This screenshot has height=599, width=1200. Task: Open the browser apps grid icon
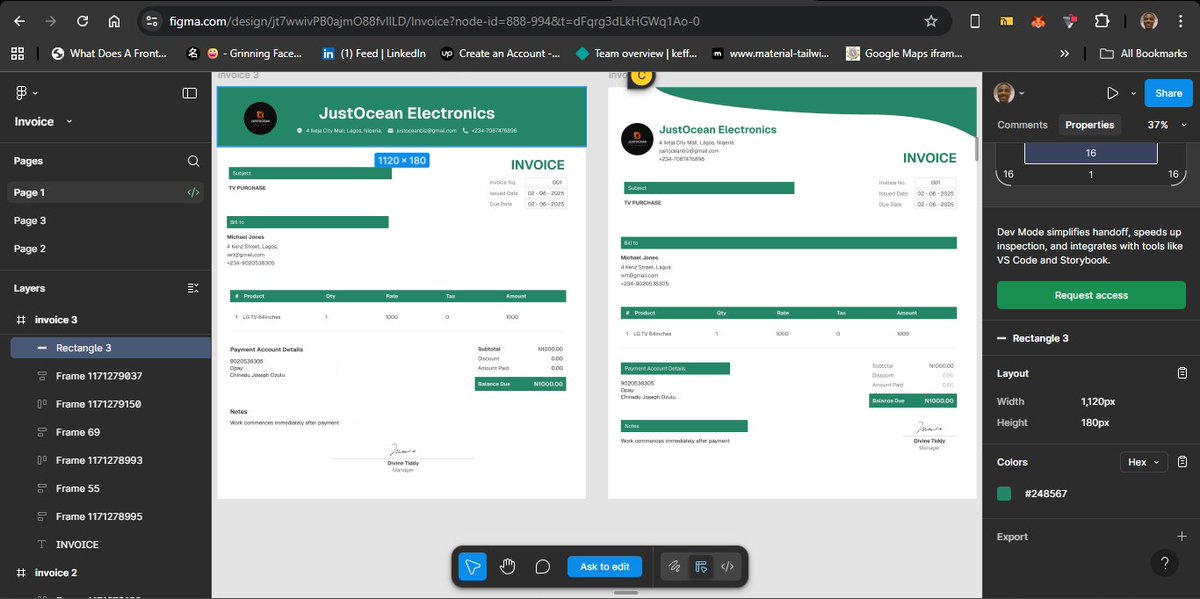point(17,53)
